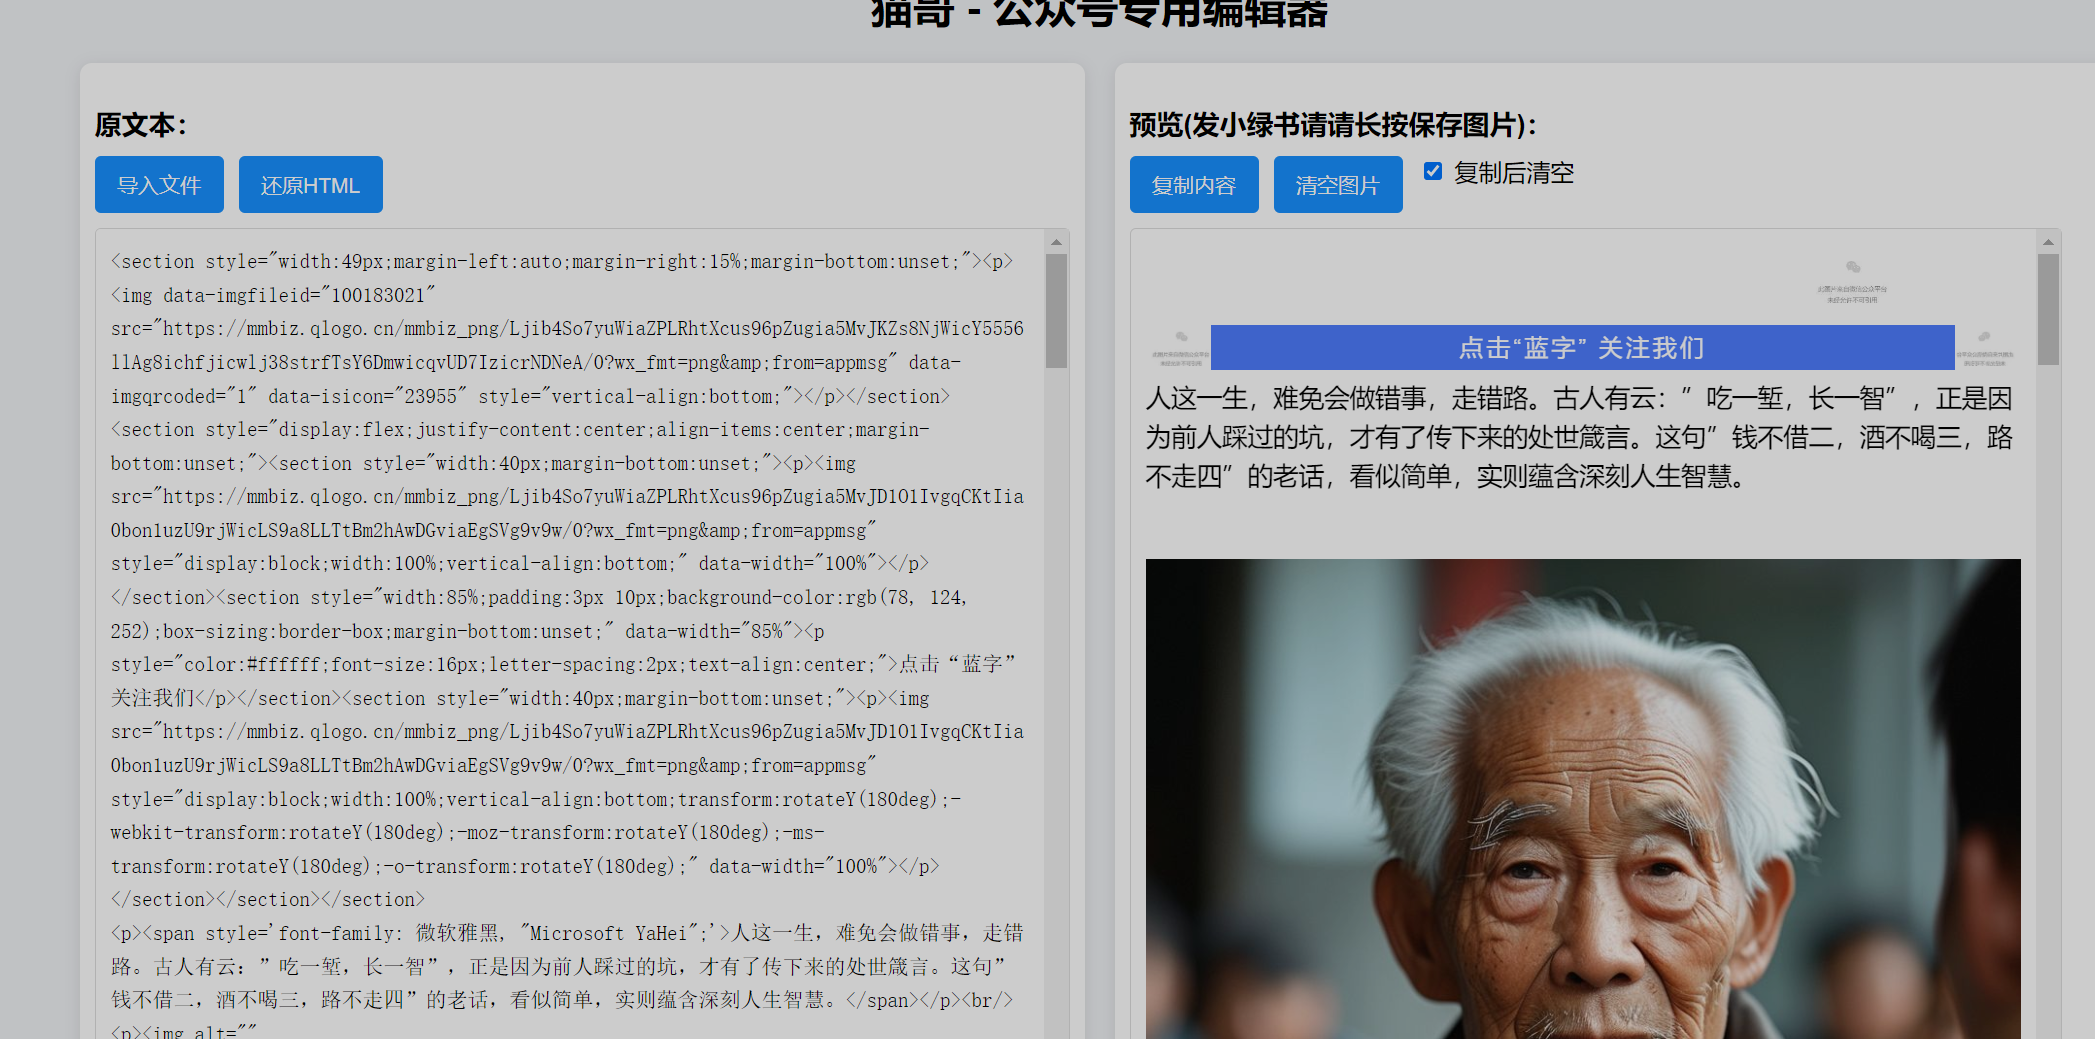
Task: Click the code line starting style="color:#ffffff
Action: [x=563, y=665]
